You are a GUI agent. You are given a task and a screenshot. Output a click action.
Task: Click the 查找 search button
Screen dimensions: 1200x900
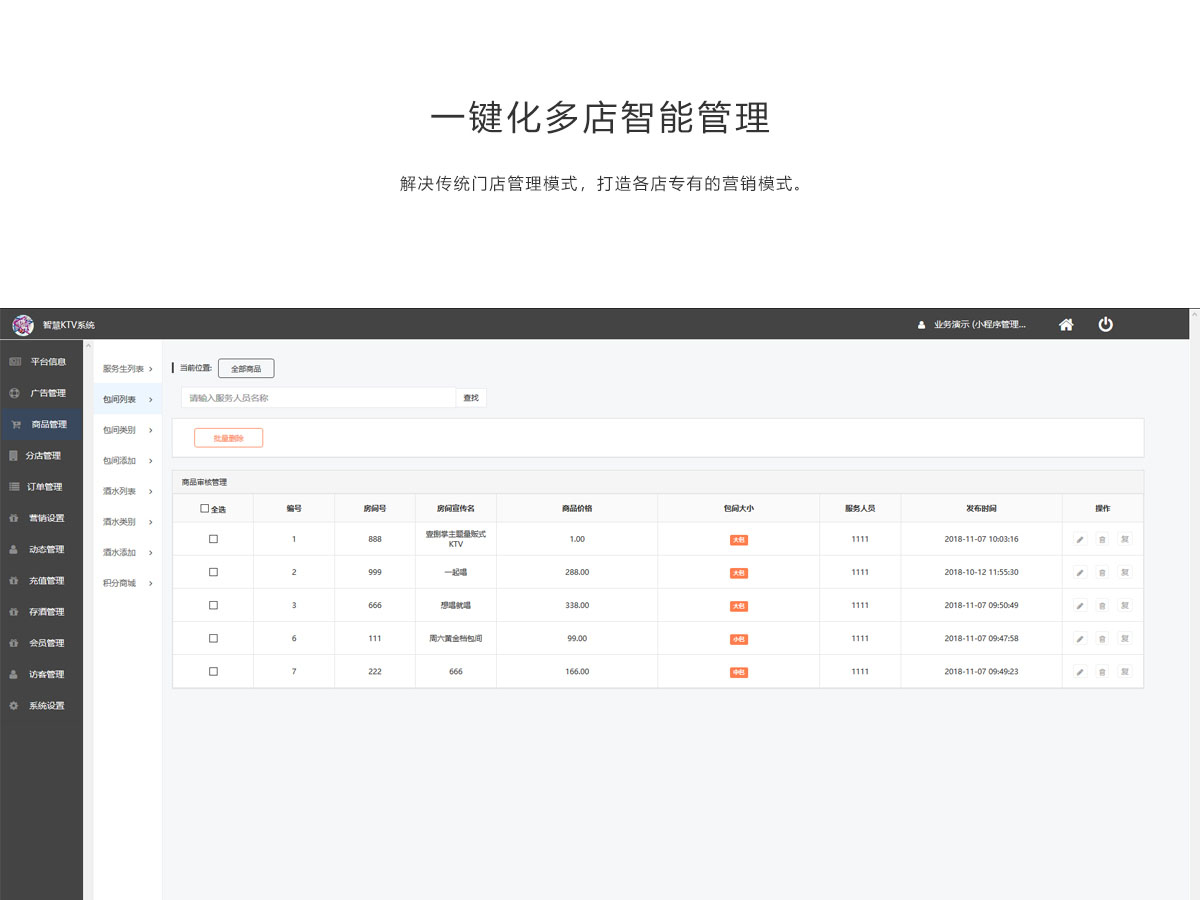[471, 398]
